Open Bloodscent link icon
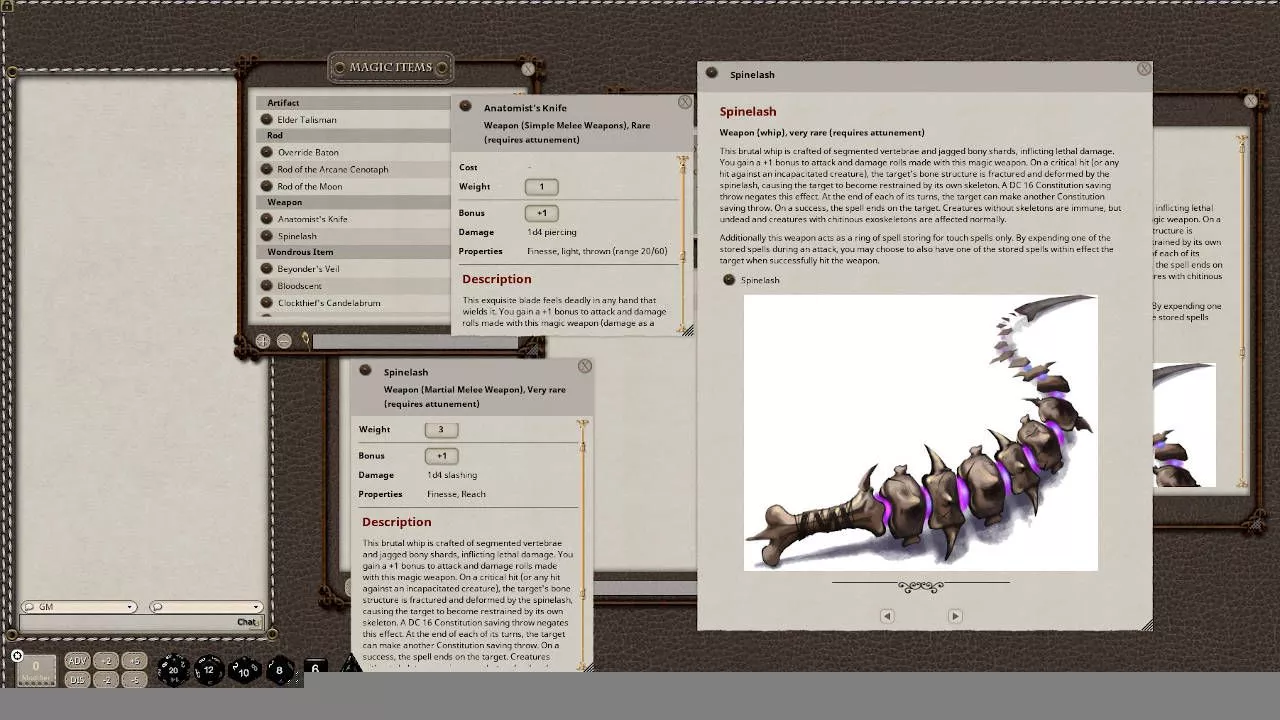 [x=266, y=286]
